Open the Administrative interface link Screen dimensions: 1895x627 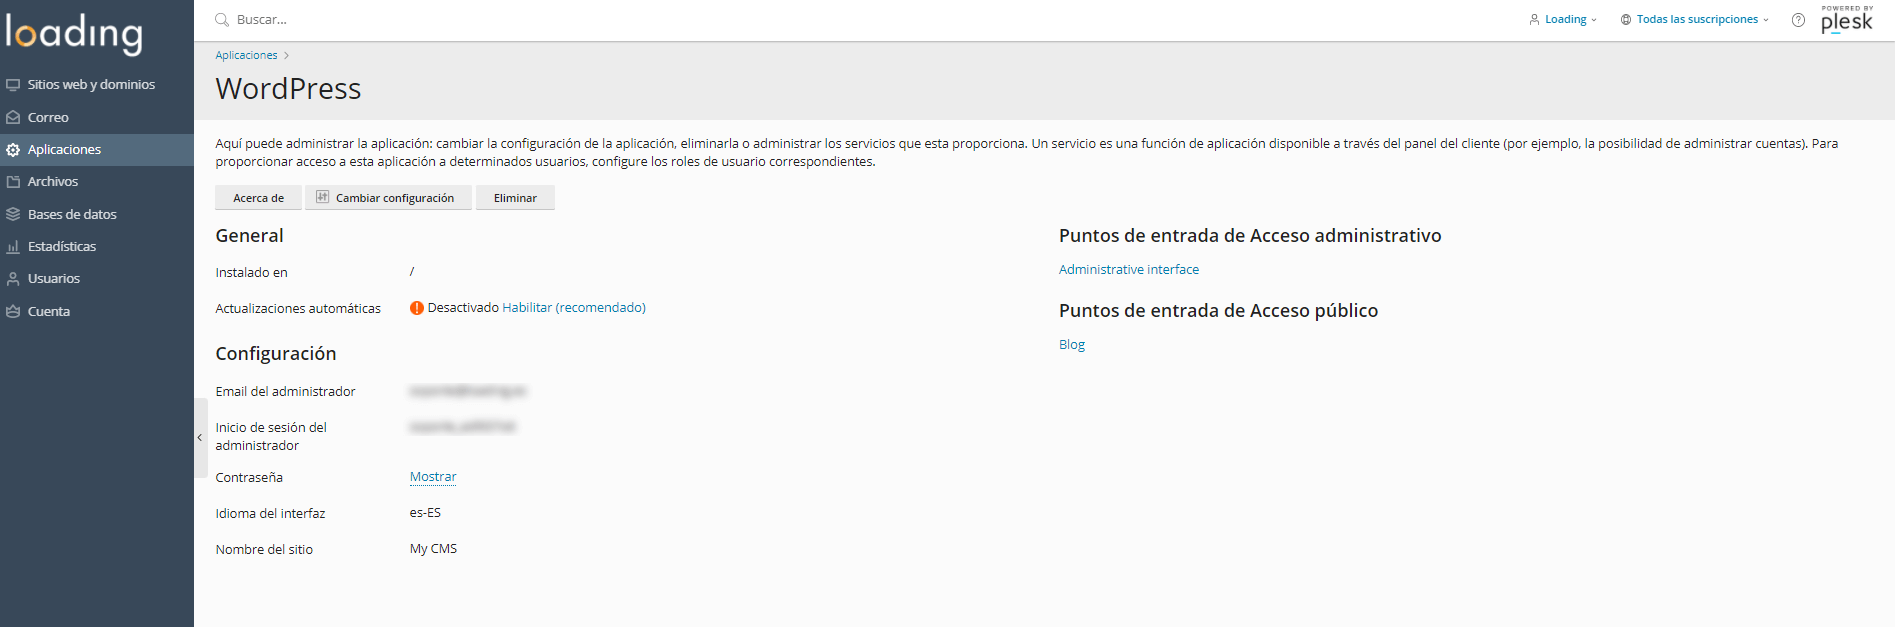(1129, 269)
